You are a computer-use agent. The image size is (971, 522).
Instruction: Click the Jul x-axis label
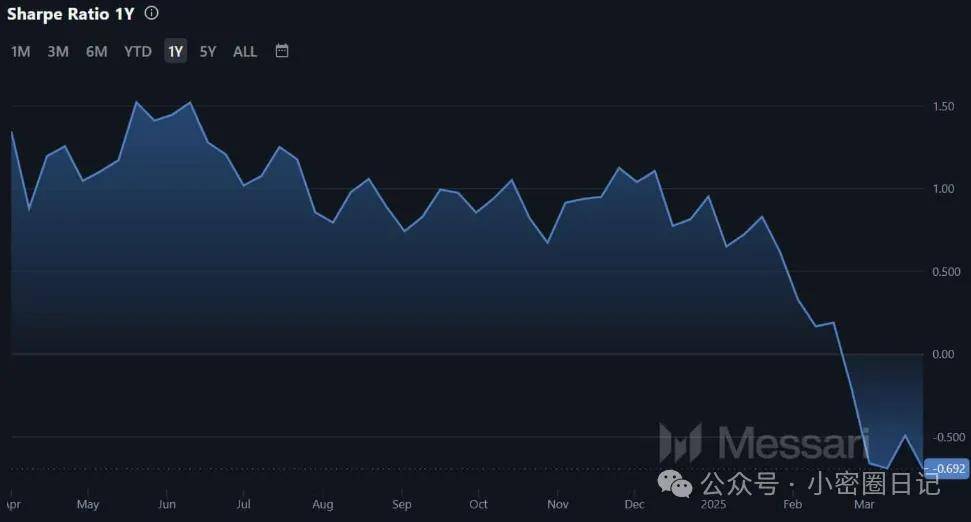pyautogui.click(x=243, y=505)
